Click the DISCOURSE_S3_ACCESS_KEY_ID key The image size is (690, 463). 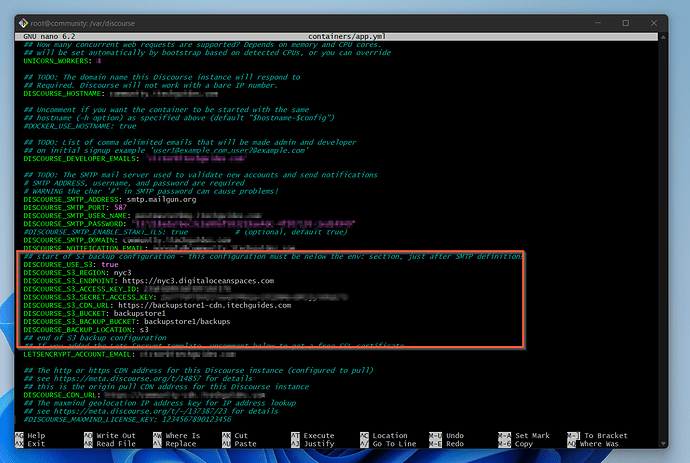click(x=81, y=289)
